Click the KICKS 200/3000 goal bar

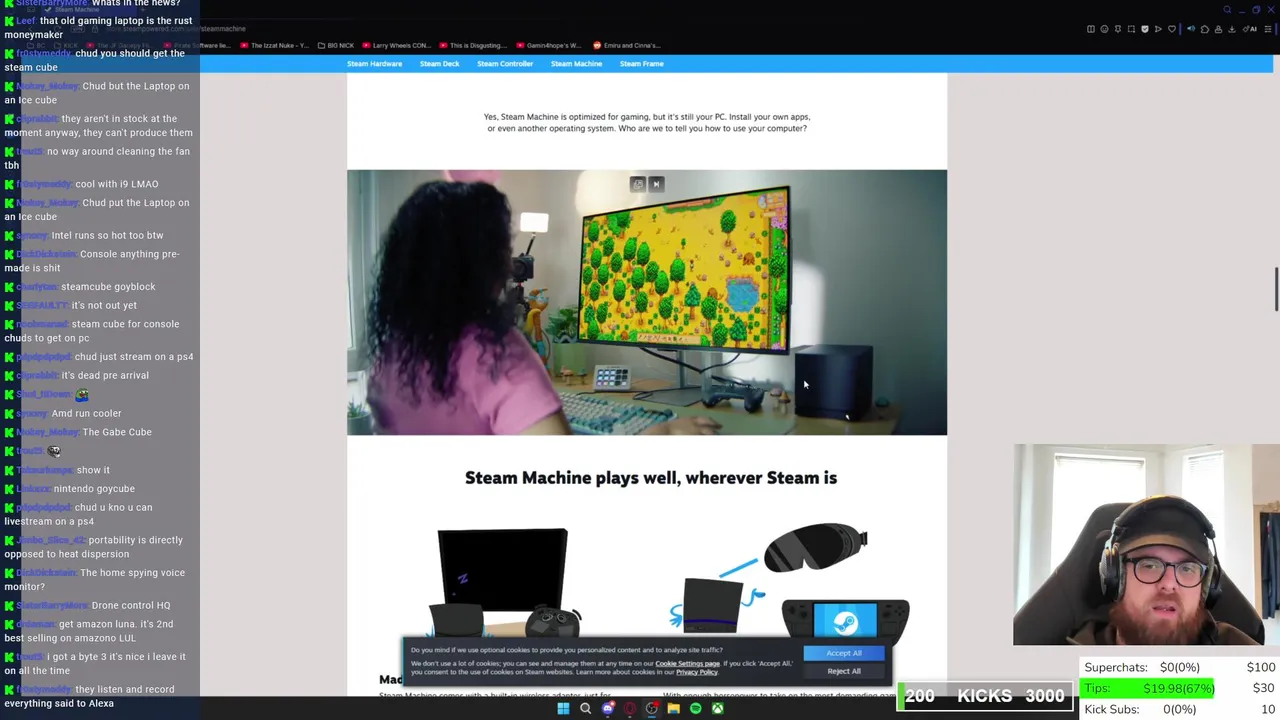[x=984, y=696]
